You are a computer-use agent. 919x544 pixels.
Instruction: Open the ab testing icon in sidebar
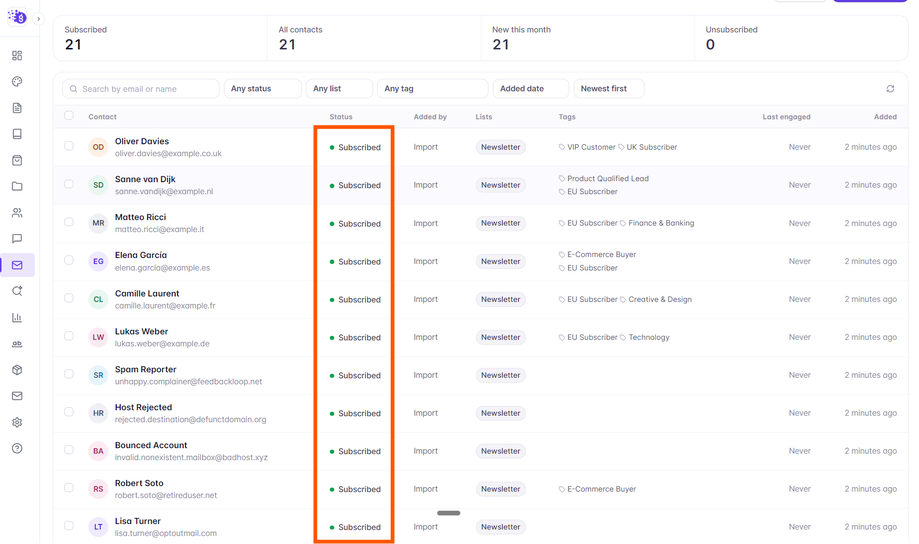[17, 344]
